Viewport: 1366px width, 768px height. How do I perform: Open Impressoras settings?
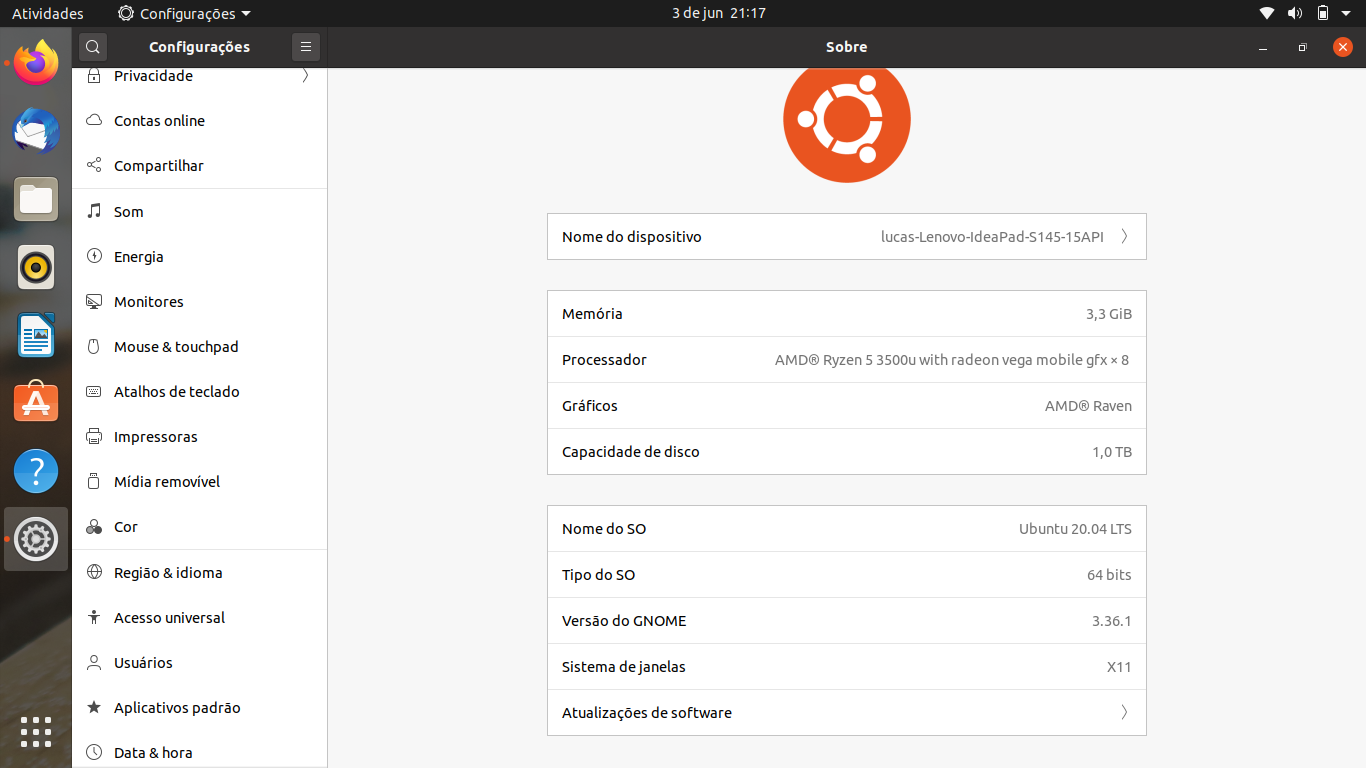200,437
